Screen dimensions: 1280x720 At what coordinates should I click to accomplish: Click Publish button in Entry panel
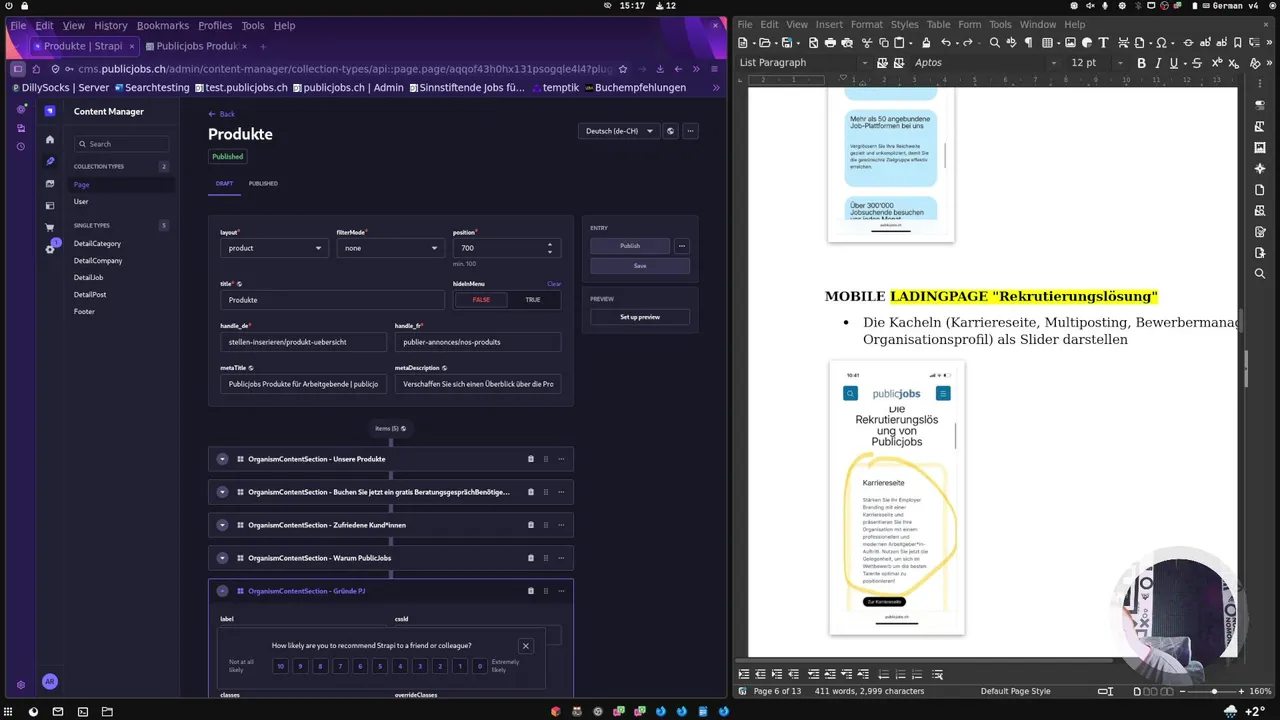(630, 246)
